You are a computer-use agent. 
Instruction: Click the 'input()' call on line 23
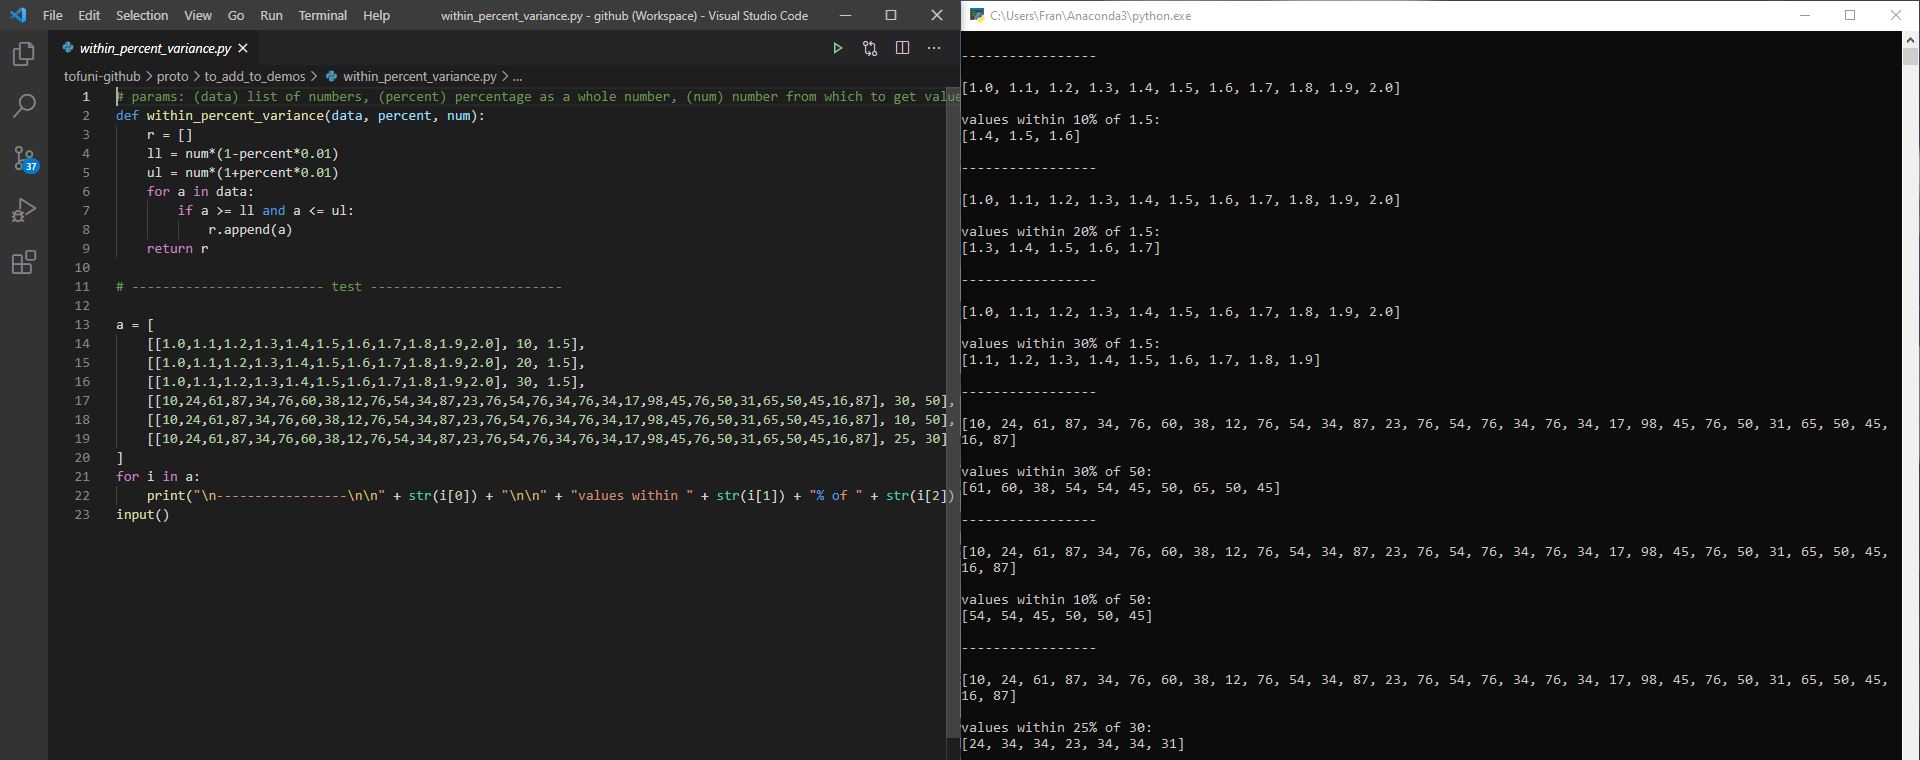click(142, 514)
